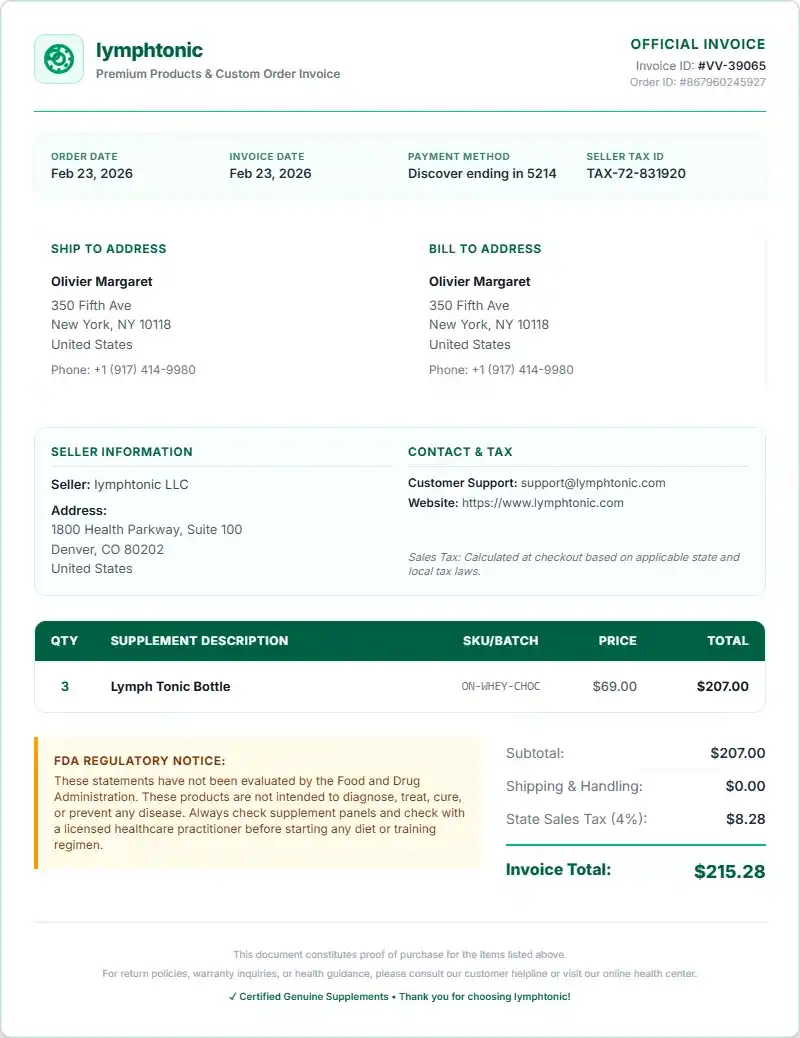Open the lymphtonic.com website link
The height and width of the screenshot is (1038, 800).
[x=542, y=503]
